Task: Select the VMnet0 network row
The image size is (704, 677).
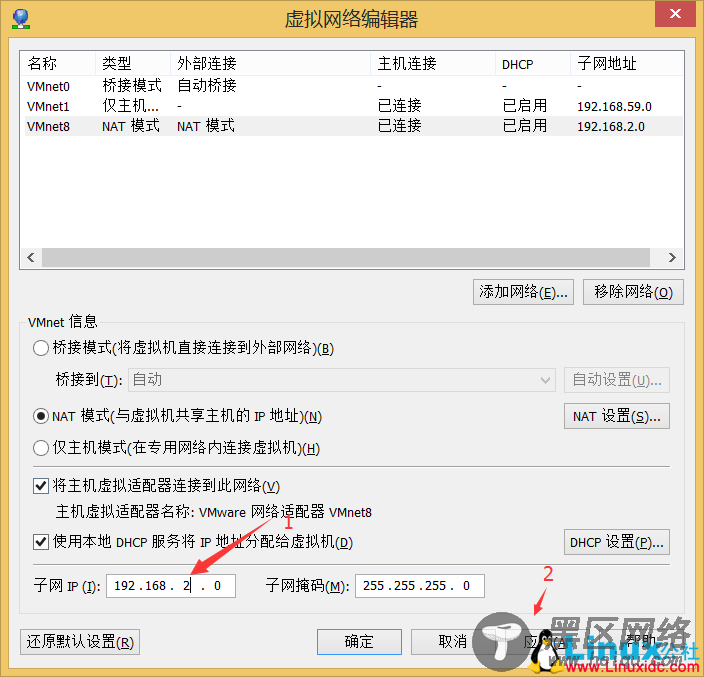Action: coord(354,86)
